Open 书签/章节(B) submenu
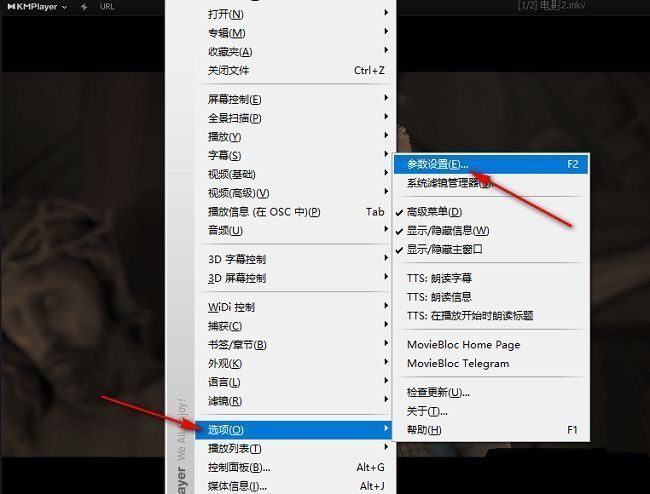 click(x=295, y=345)
